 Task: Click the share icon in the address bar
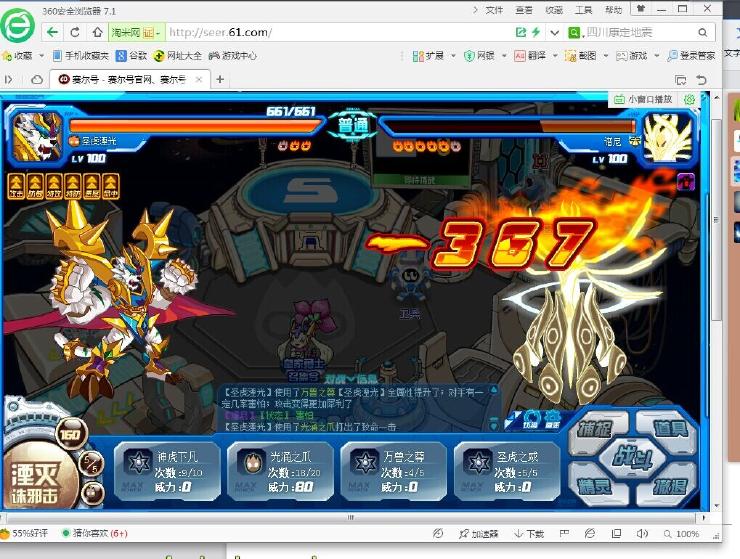521,32
